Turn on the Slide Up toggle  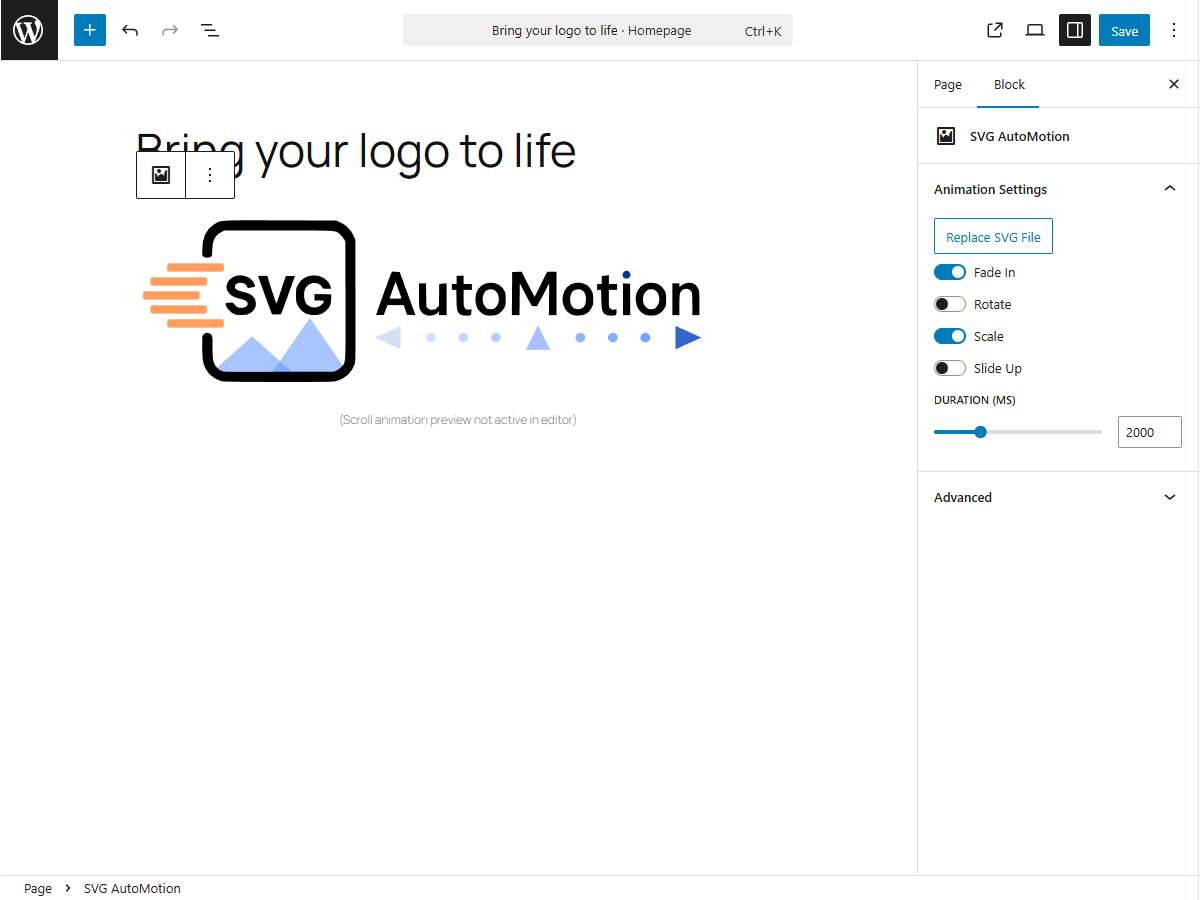950,368
